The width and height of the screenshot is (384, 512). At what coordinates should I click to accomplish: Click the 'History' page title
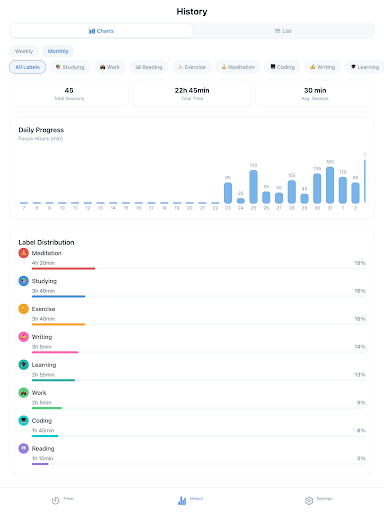pos(192,12)
